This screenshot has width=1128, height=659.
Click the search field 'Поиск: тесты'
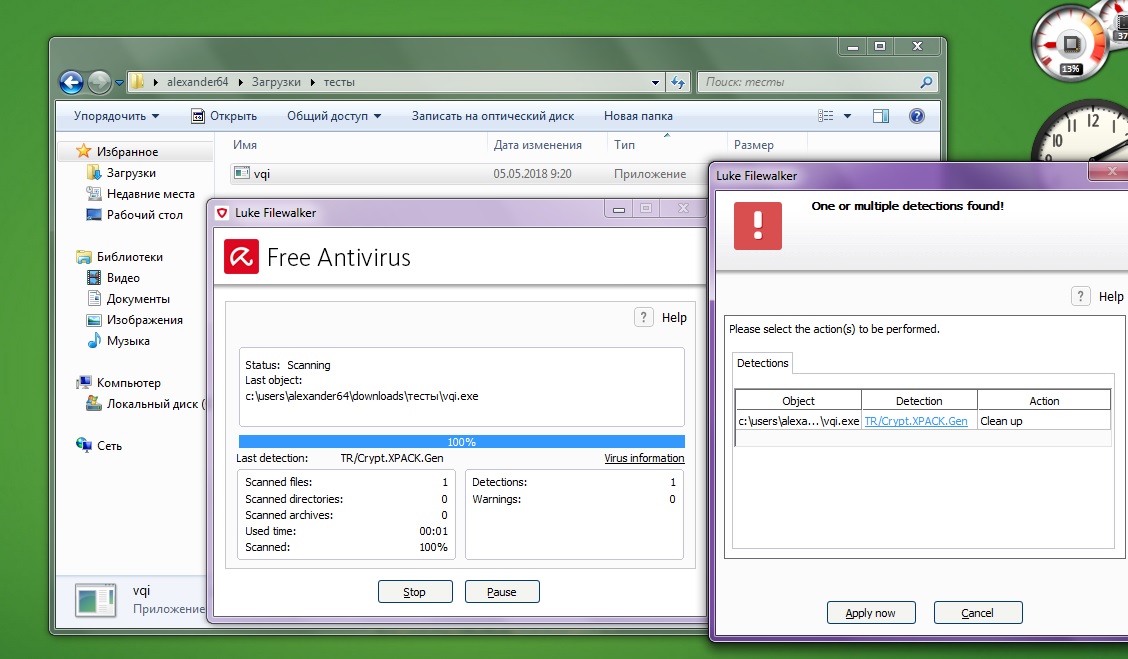(x=809, y=82)
